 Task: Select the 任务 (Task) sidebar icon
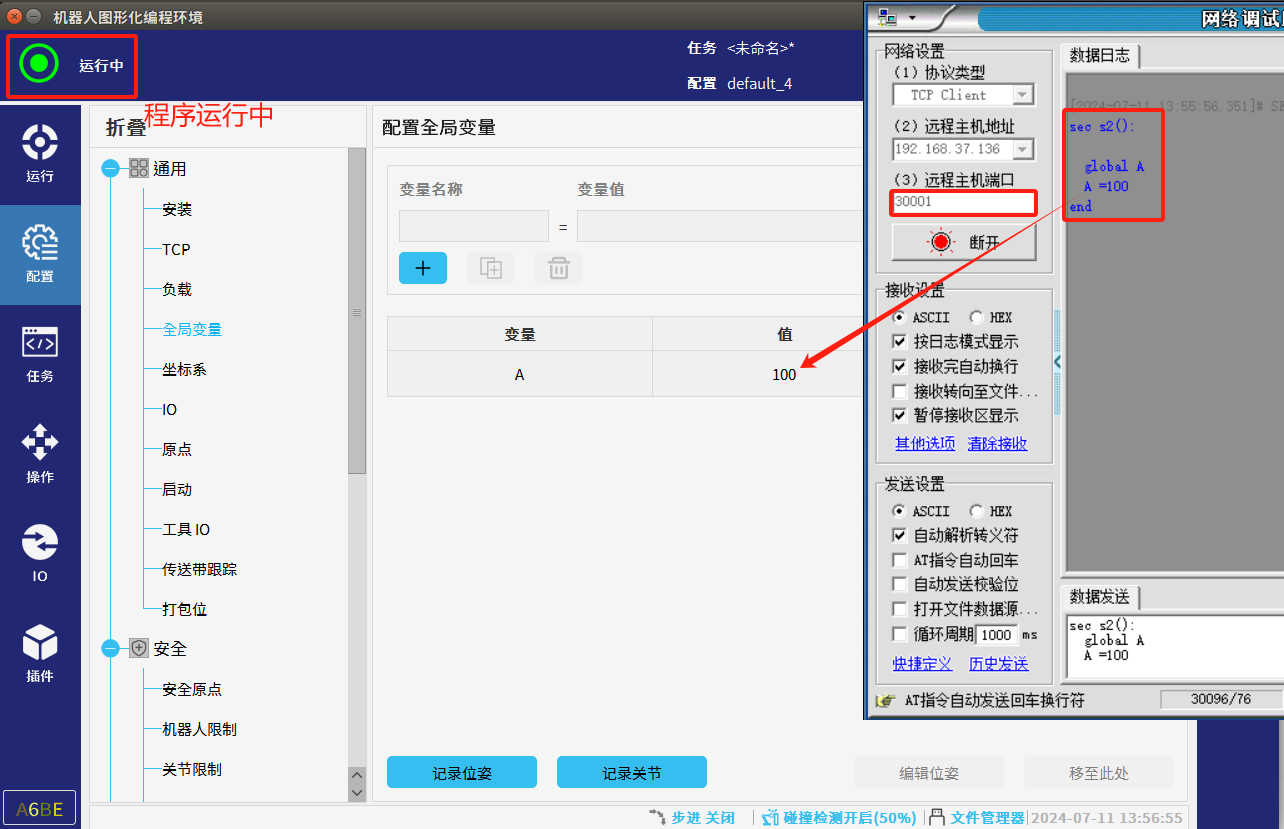point(40,354)
